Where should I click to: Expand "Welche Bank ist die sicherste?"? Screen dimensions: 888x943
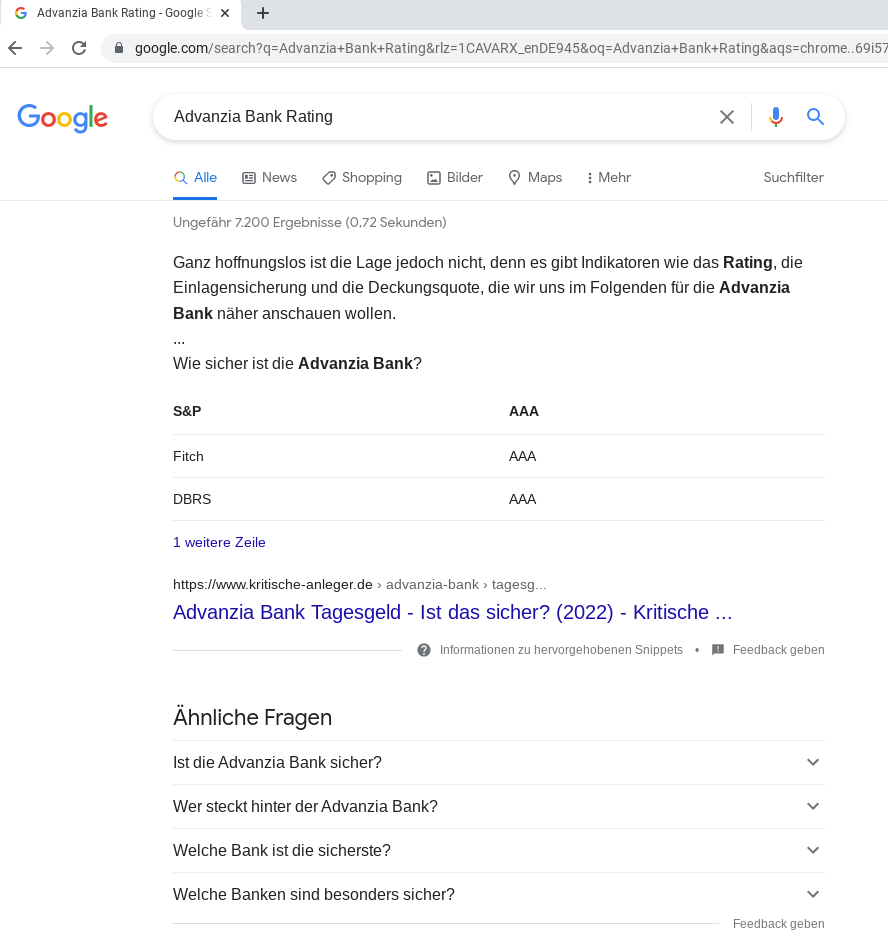pos(813,851)
